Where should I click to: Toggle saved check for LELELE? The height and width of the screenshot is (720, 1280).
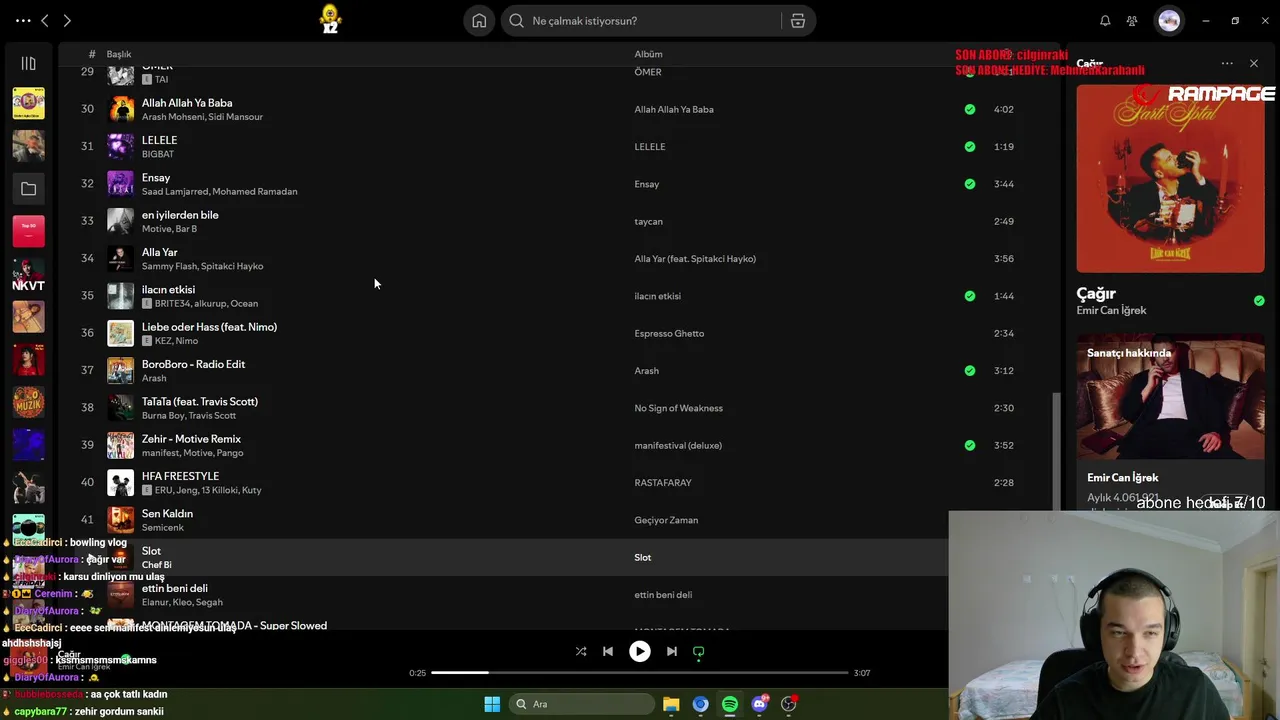click(969, 147)
